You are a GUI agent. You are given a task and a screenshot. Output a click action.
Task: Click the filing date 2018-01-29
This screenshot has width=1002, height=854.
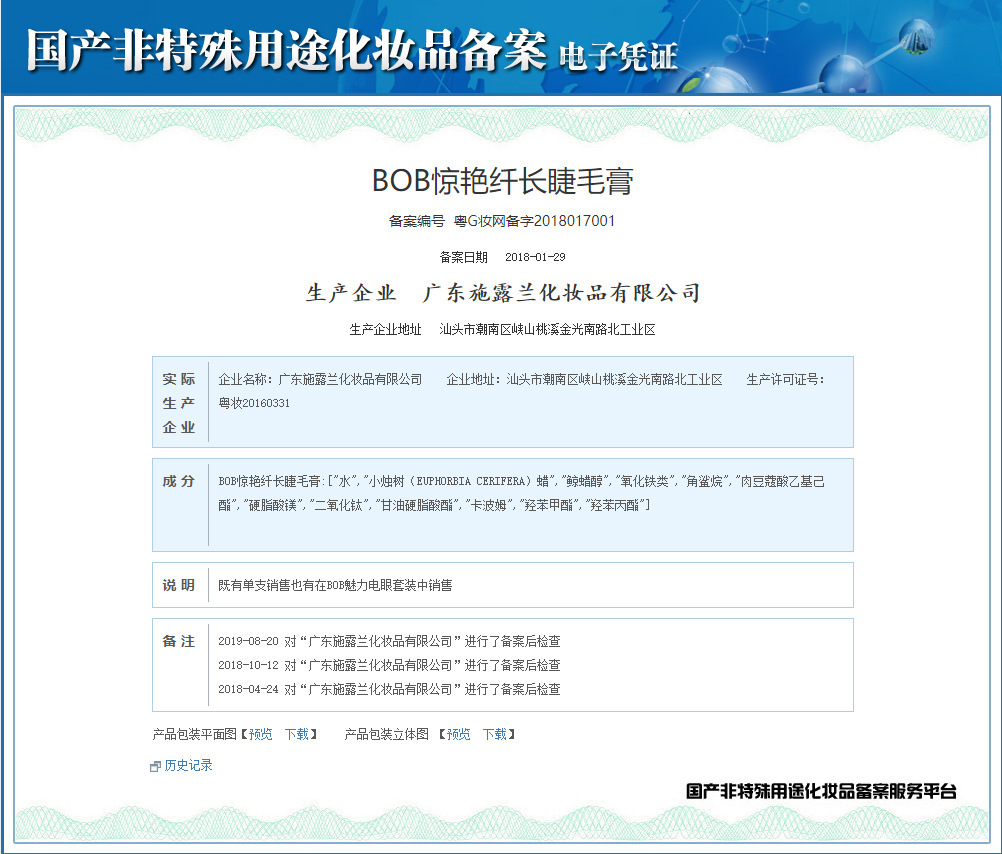536,257
